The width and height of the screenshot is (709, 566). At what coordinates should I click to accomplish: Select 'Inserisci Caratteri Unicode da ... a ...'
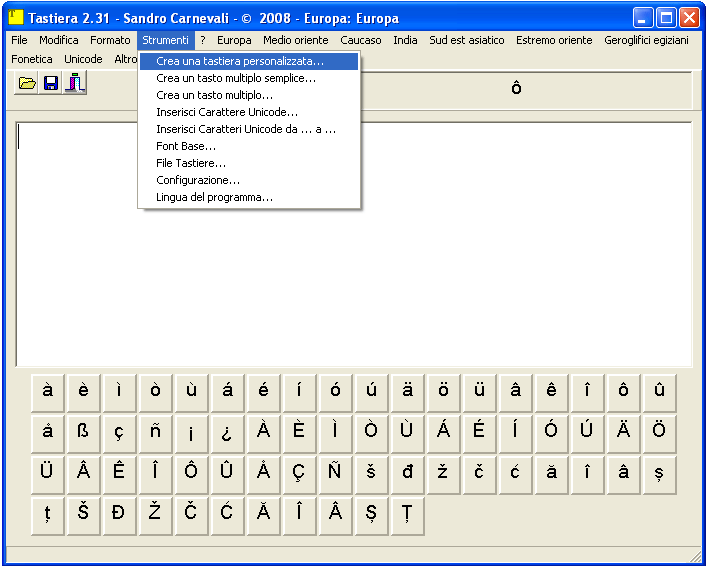click(x=249, y=129)
